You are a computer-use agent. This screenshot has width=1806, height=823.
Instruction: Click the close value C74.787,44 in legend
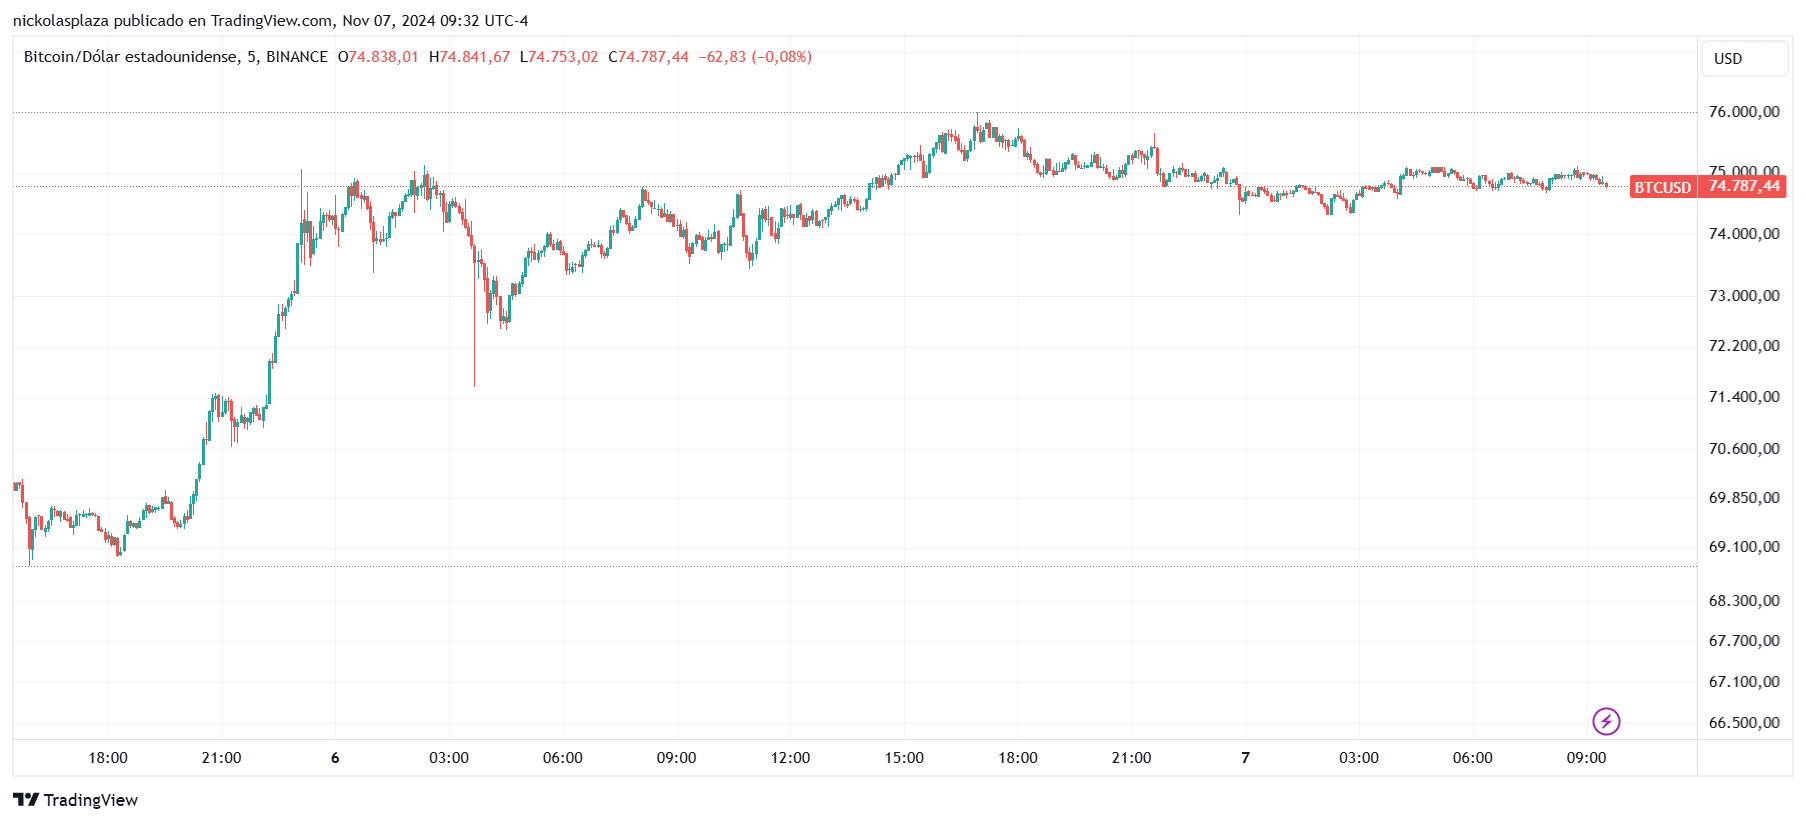pos(648,57)
